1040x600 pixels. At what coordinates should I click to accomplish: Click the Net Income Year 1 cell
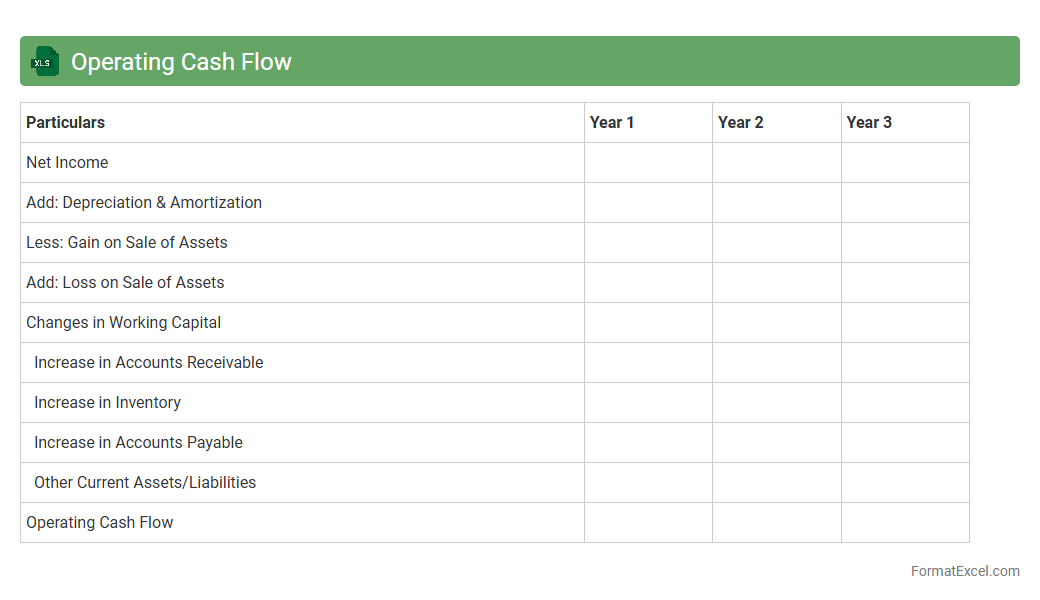click(648, 162)
